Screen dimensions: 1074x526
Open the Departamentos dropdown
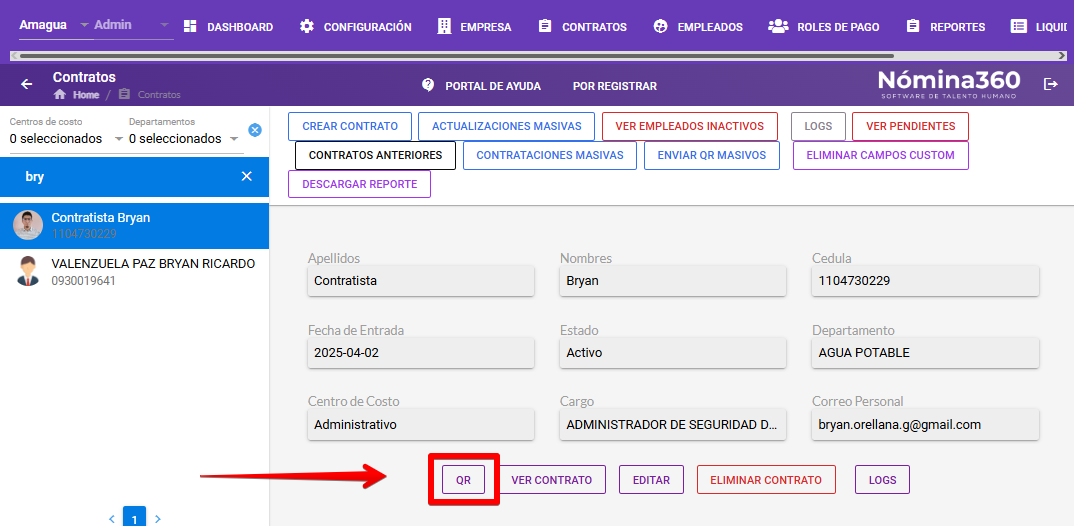[x=186, y=138]
